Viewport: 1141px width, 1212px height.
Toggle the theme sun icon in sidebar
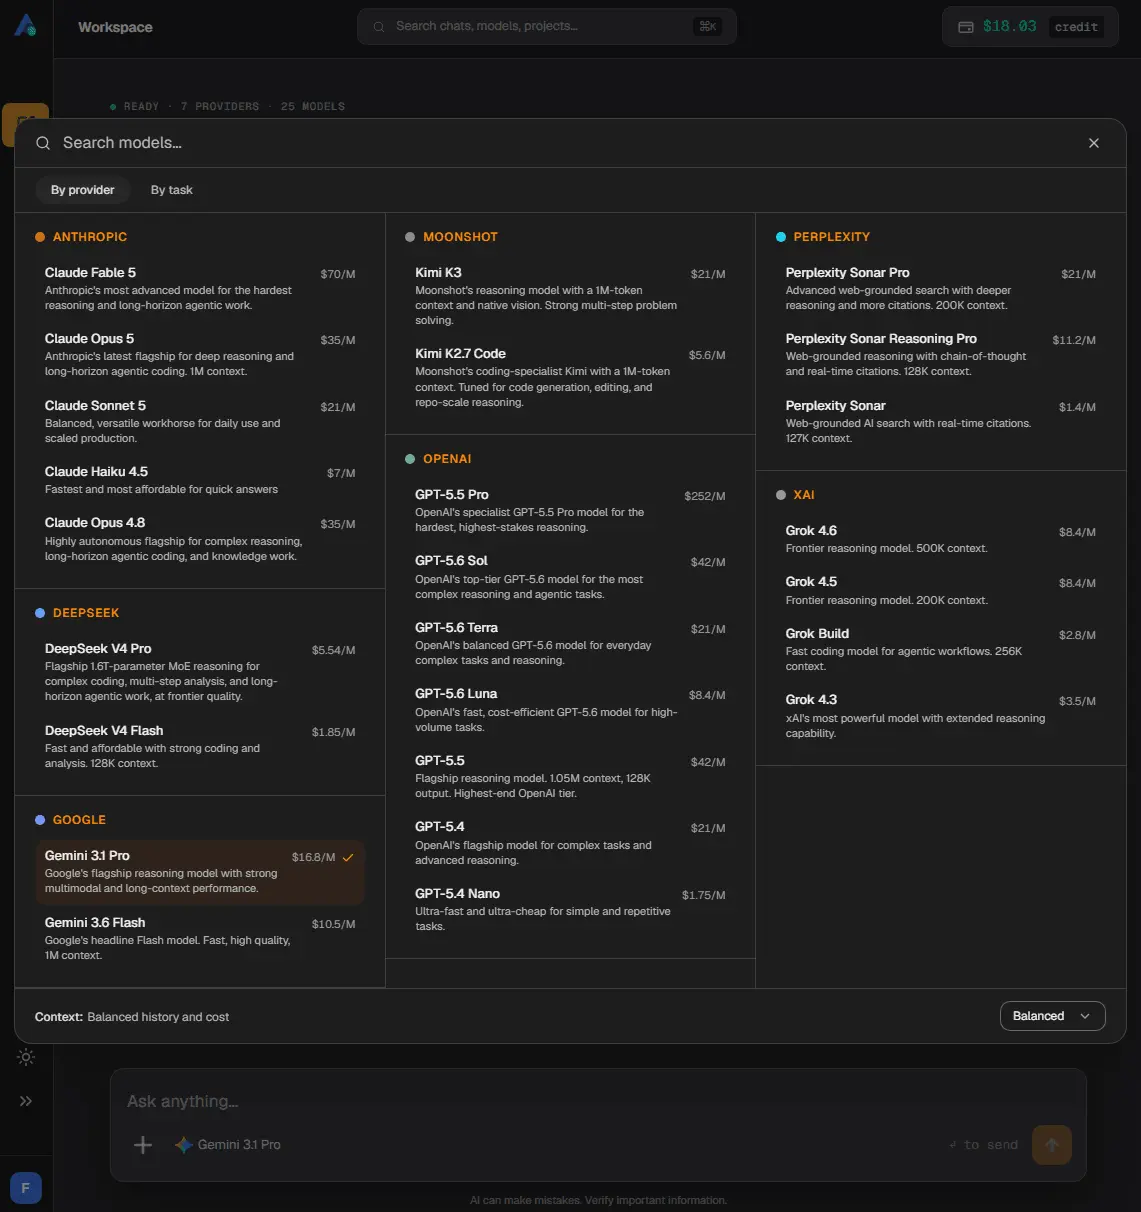[26, 1057]
